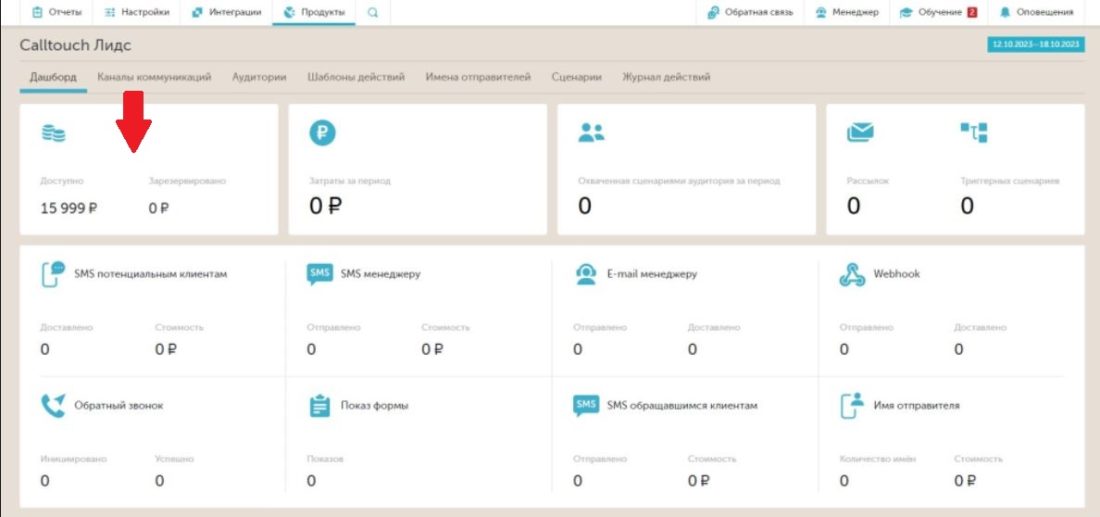This screenshot has height=517, width=1100.
Task: Click the Зарезервировано label
Action: [187, 181]
